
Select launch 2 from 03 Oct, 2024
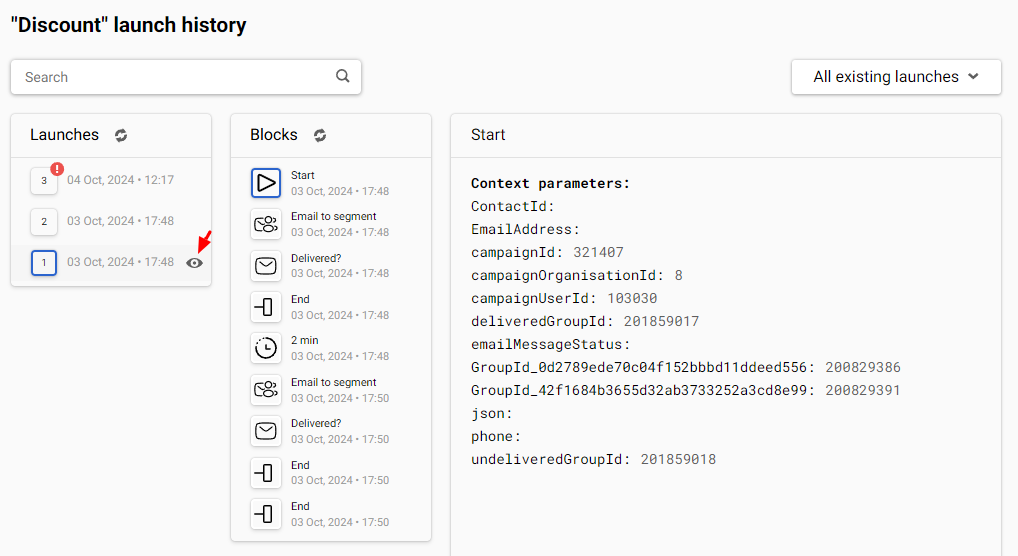[x=111, y=221]
